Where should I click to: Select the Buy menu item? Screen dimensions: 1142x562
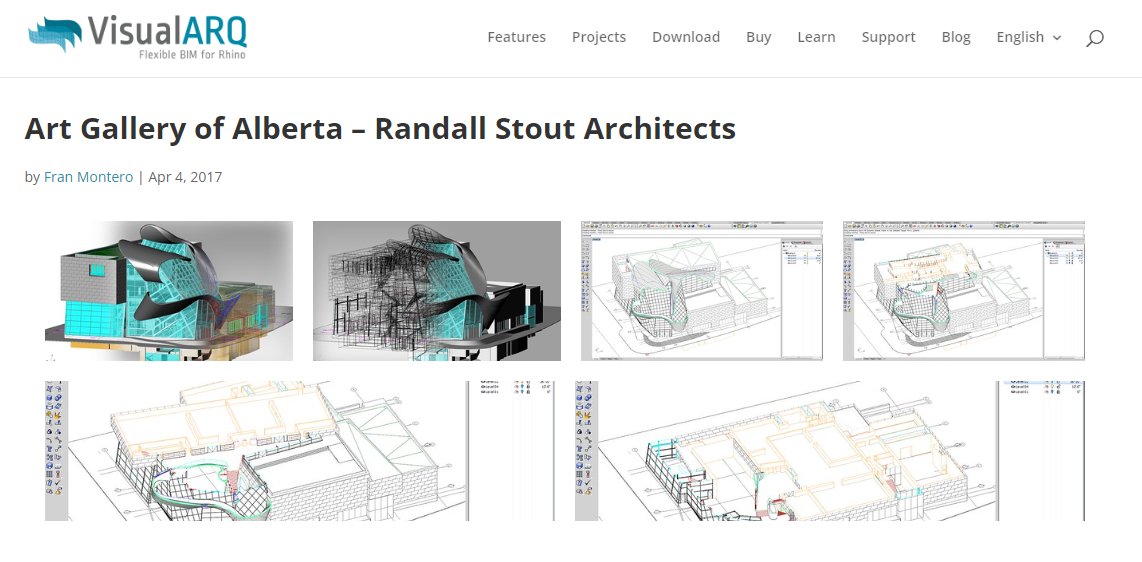click(758, 37)
